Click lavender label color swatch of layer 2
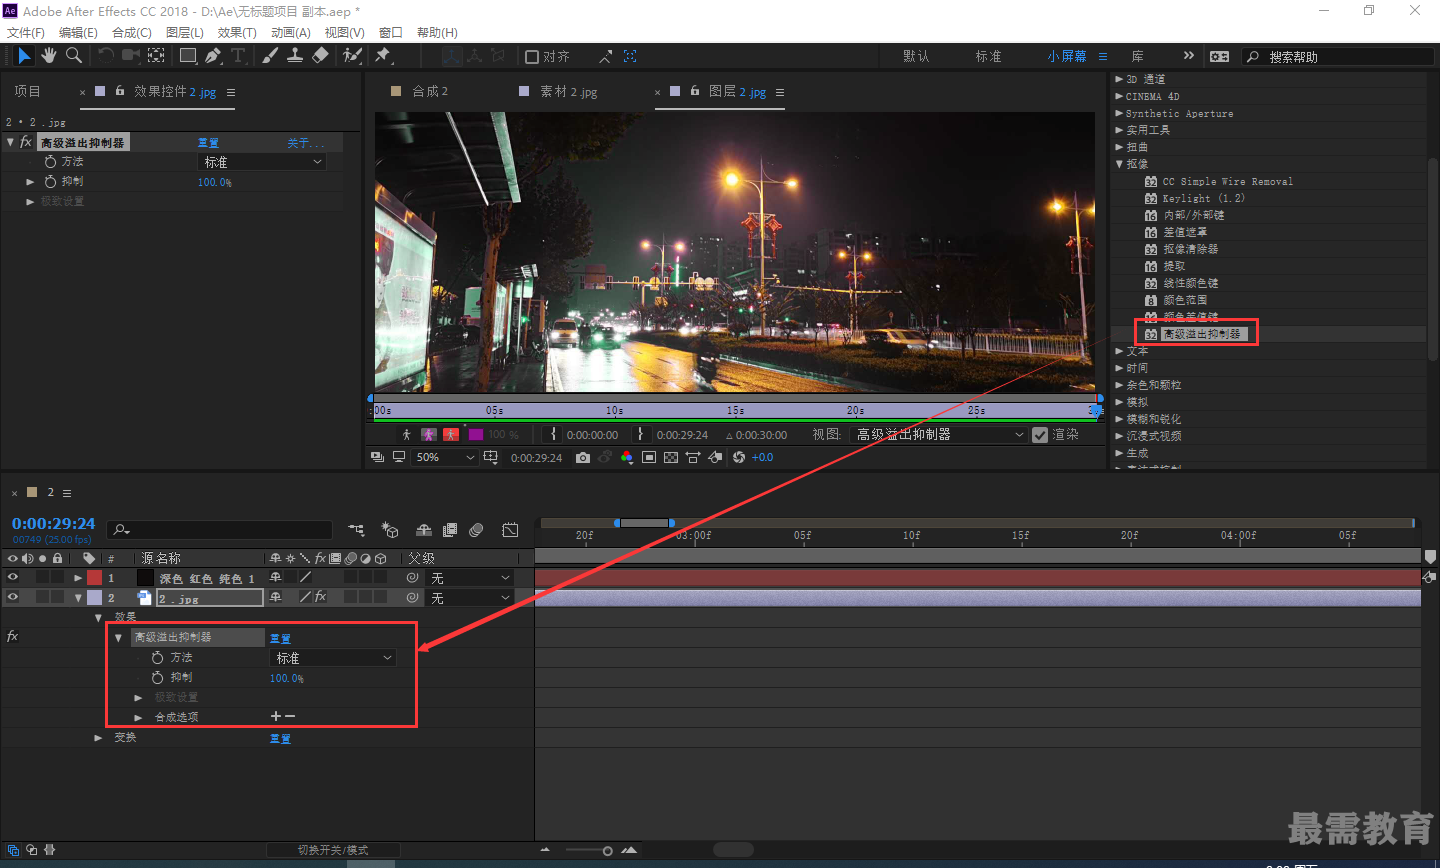 click(94, 598)
